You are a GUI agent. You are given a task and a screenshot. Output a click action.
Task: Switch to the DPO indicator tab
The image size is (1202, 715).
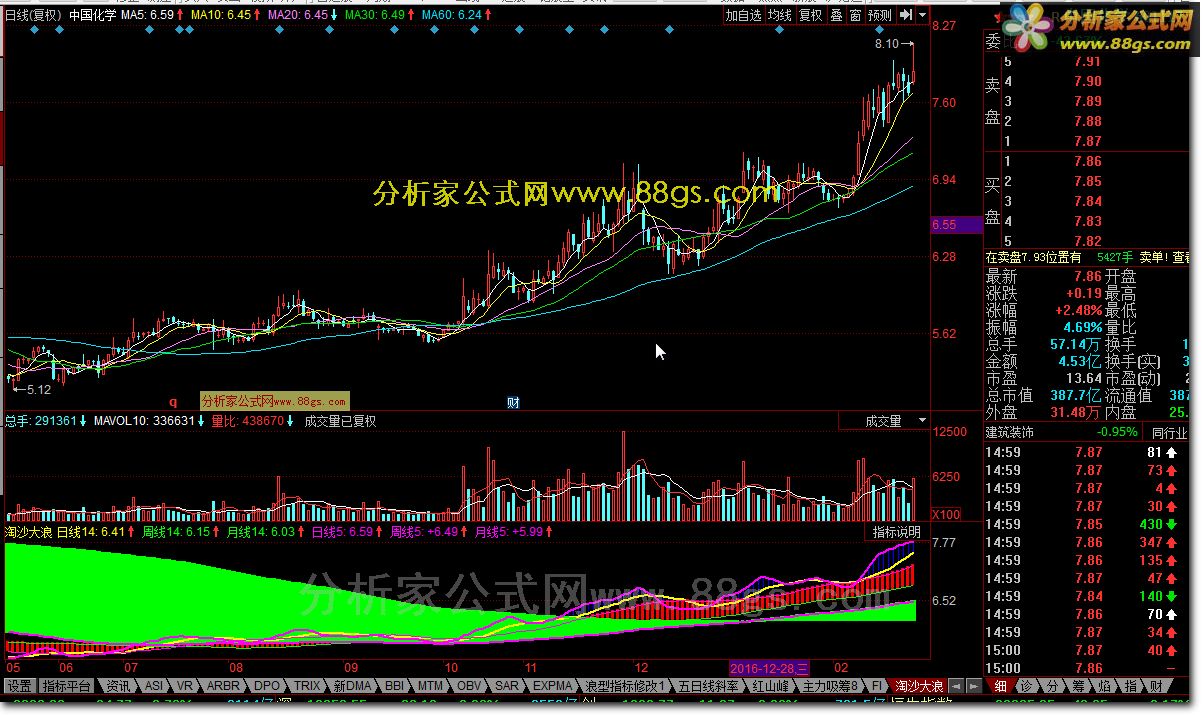tap(266, 686)
